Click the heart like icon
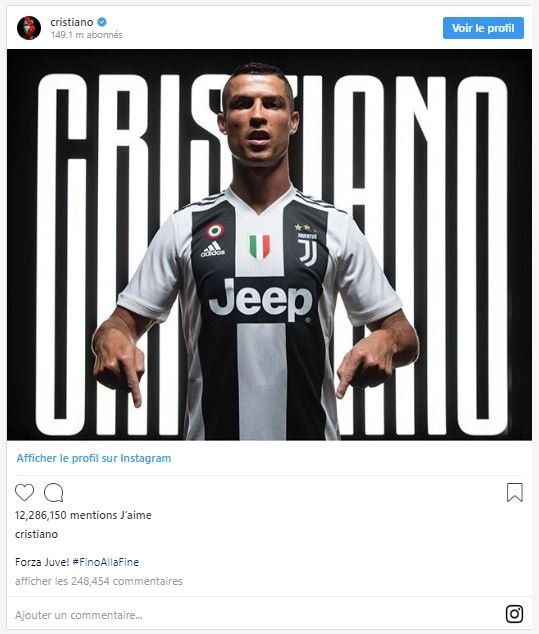The image size is (539, 634). (24, 492)
